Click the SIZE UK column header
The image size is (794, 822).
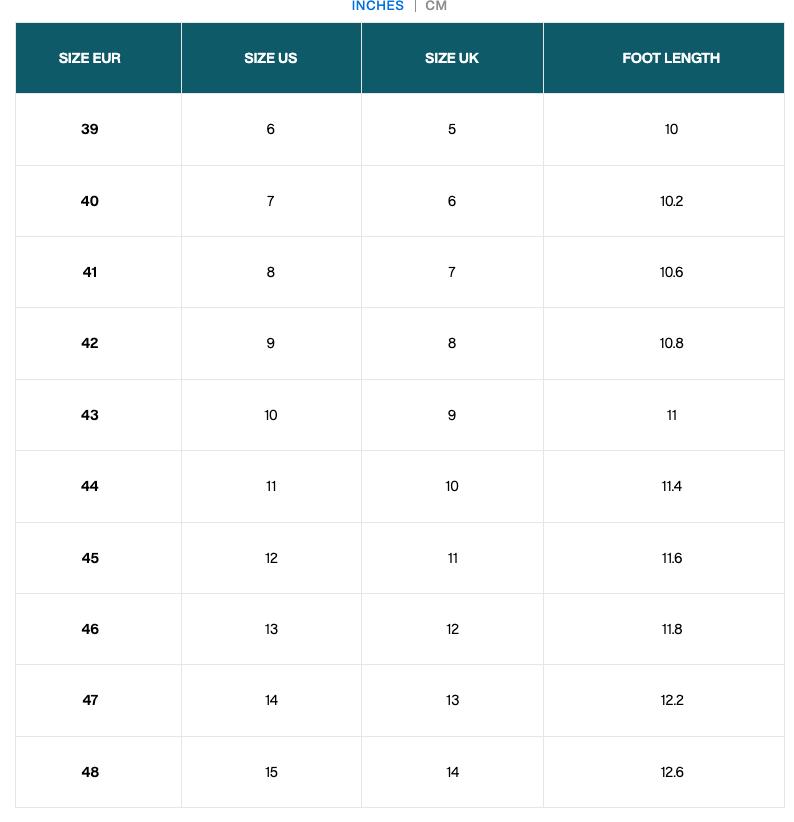pyautogui.click(x=452, y=58)
